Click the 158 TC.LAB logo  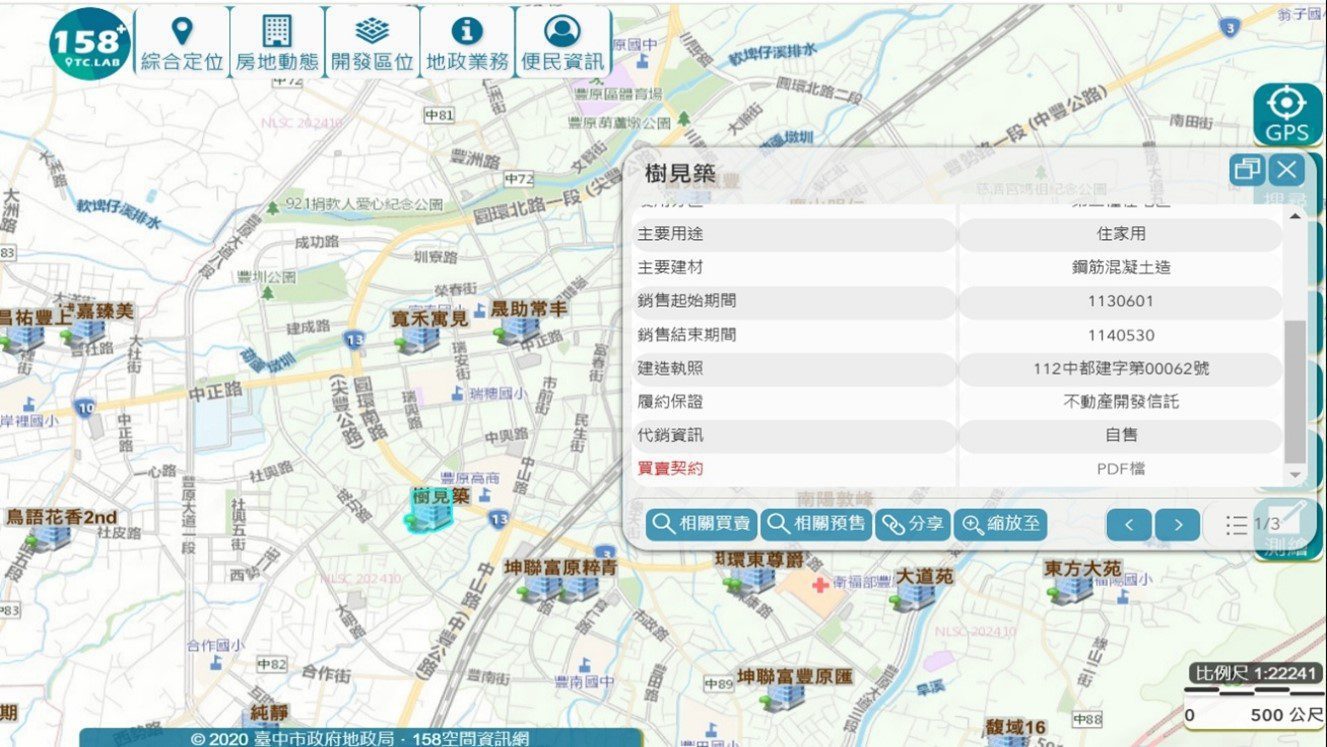point(90,43)
